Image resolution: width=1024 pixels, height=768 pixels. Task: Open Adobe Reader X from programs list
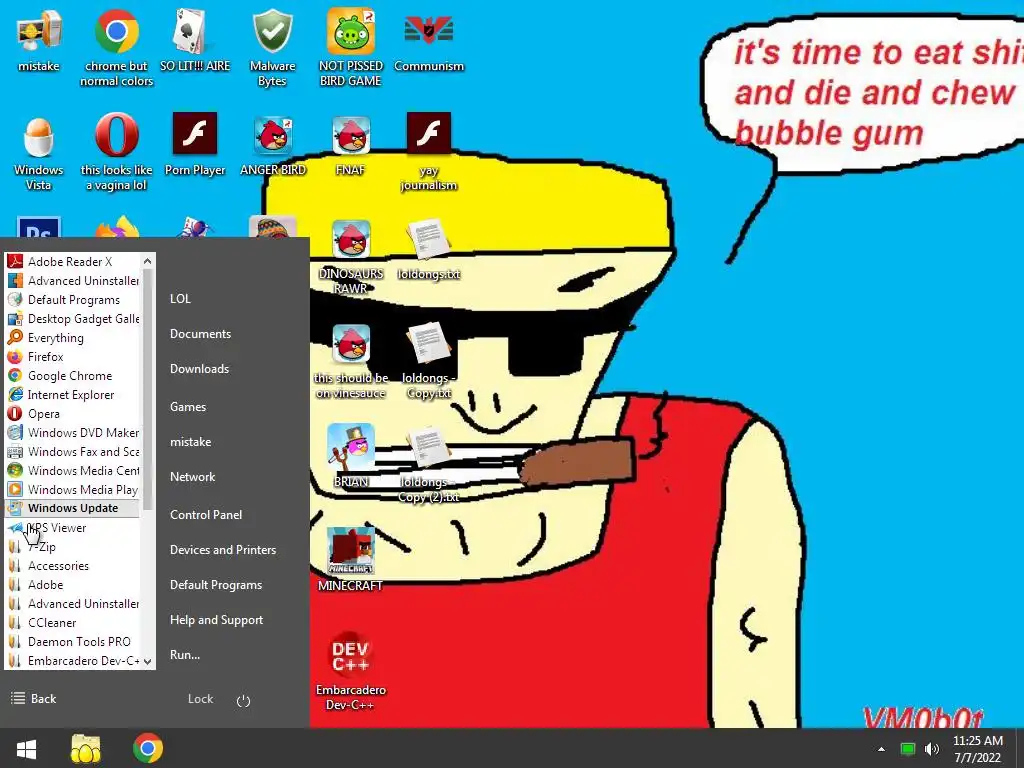point(72,261)
